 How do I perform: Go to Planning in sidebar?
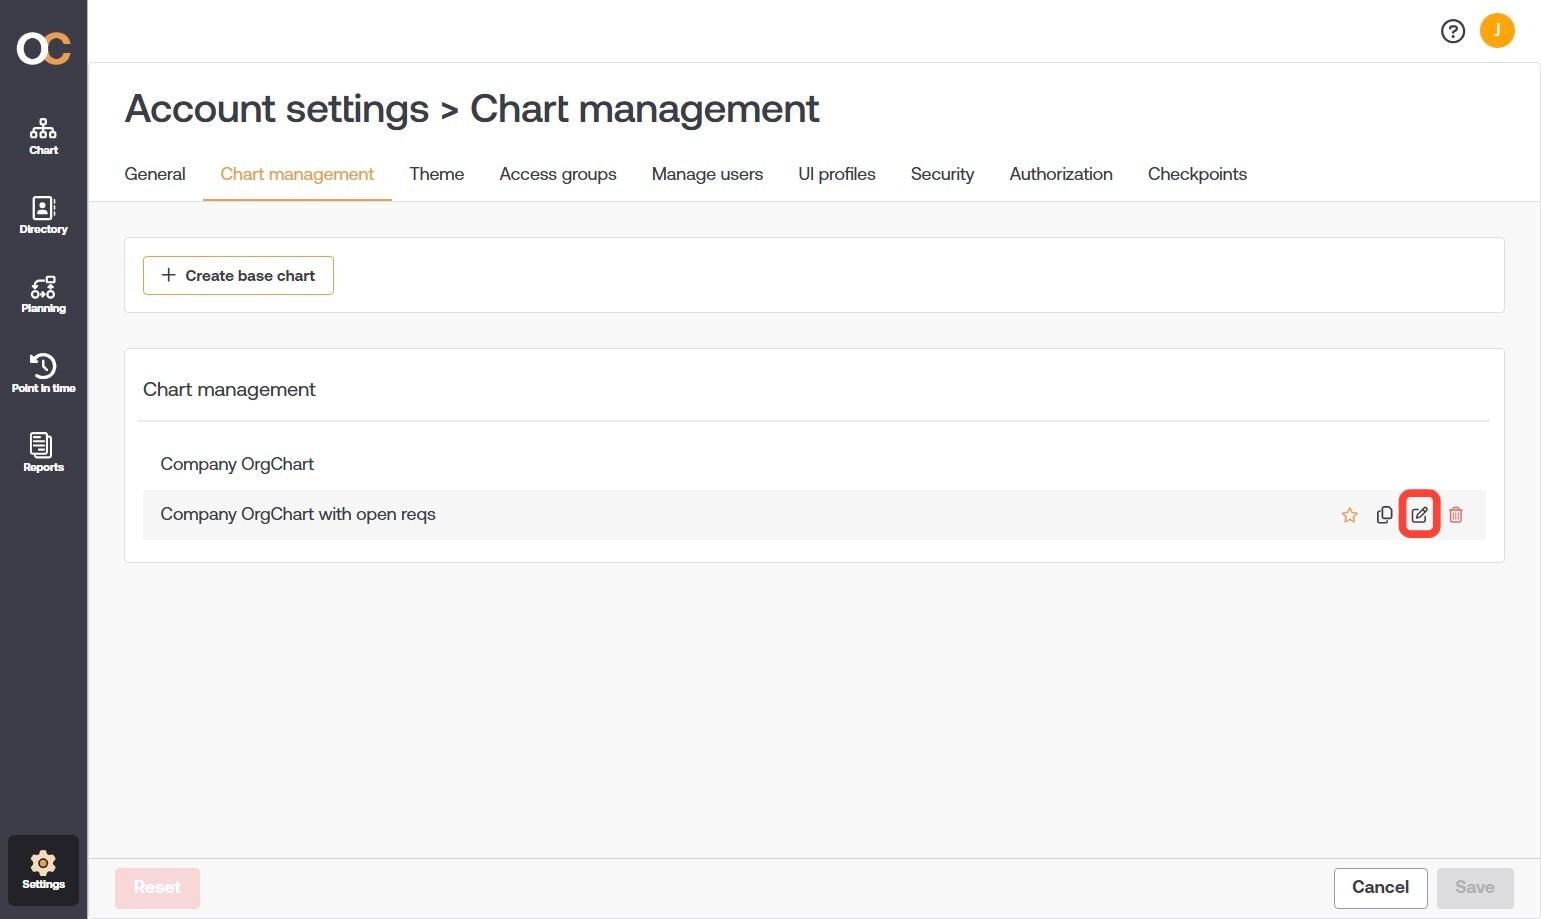click(x=43, y=295)
